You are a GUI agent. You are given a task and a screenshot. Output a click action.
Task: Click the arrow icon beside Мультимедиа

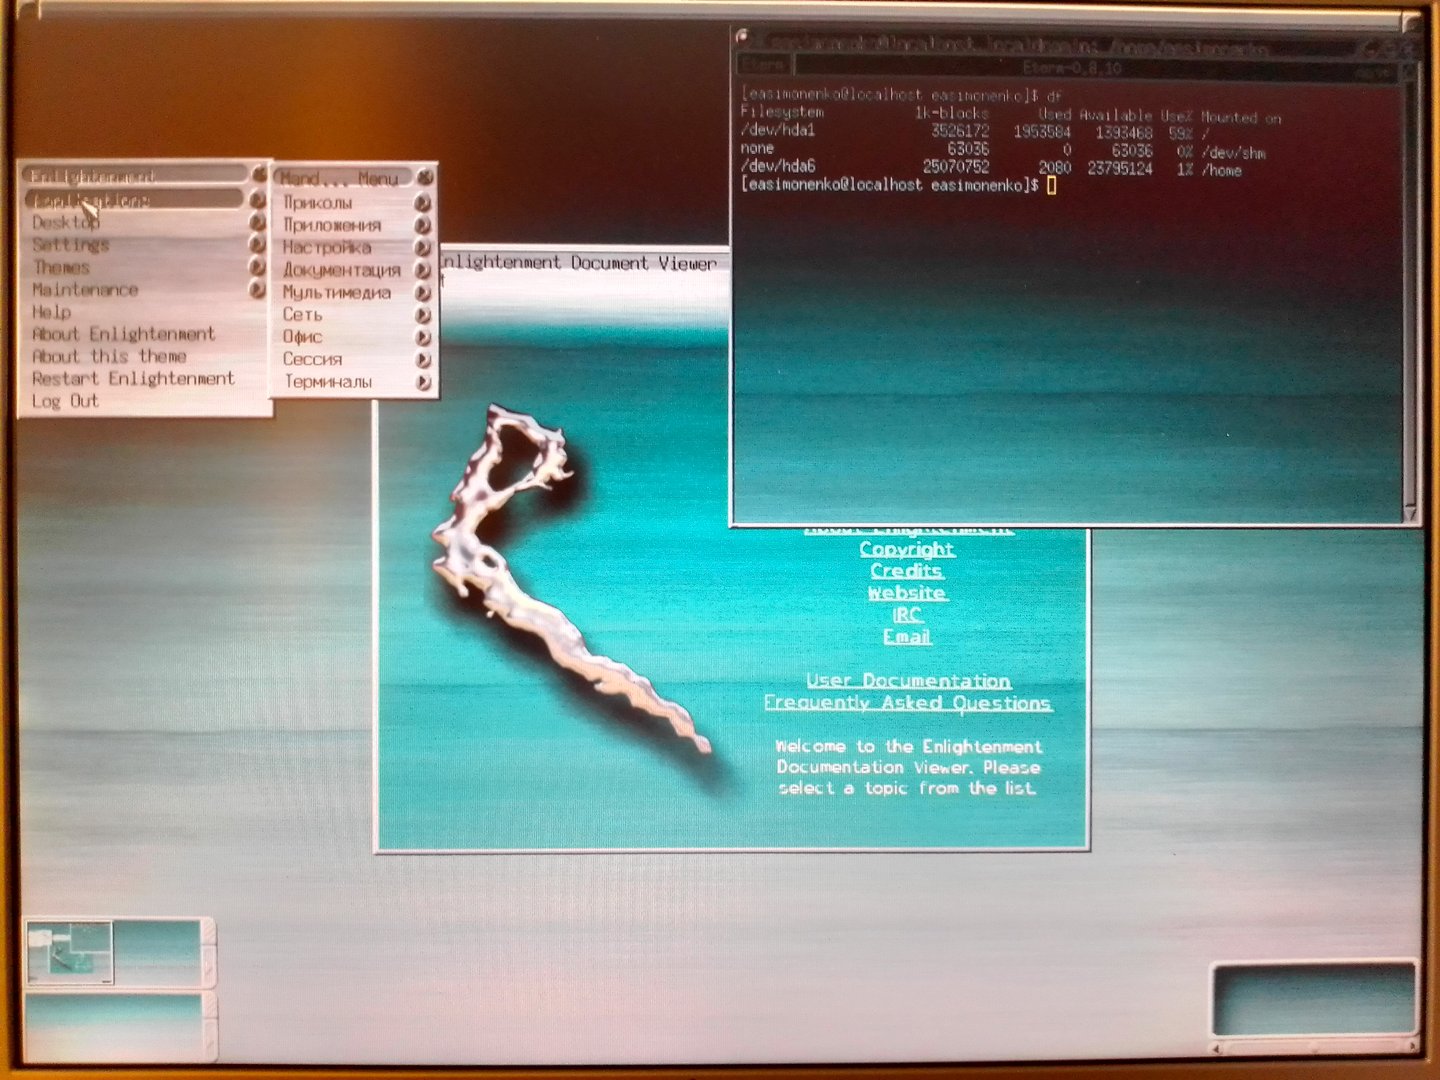point(424,293)
